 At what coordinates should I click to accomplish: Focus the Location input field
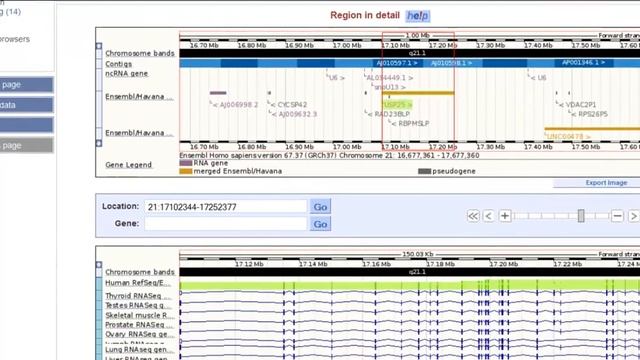(225, 207)
